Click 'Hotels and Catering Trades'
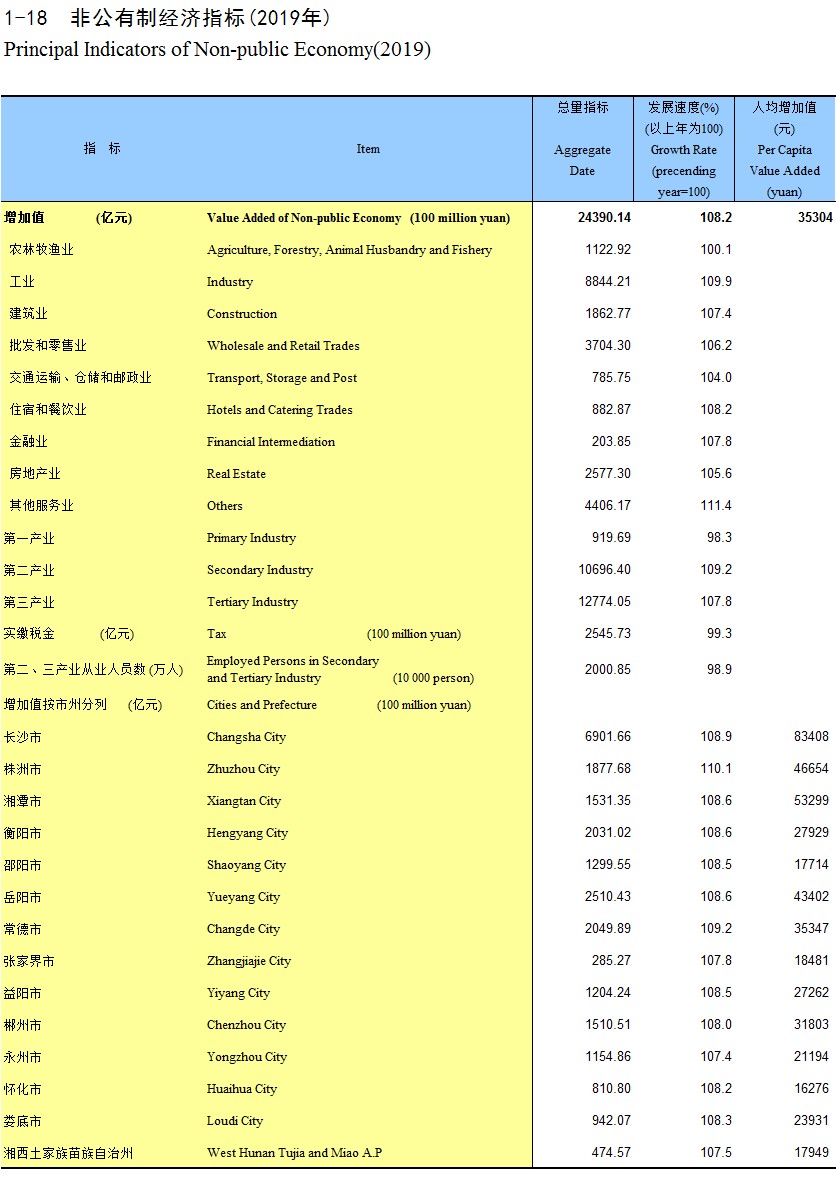836x1201 pixels. [279, 410]
